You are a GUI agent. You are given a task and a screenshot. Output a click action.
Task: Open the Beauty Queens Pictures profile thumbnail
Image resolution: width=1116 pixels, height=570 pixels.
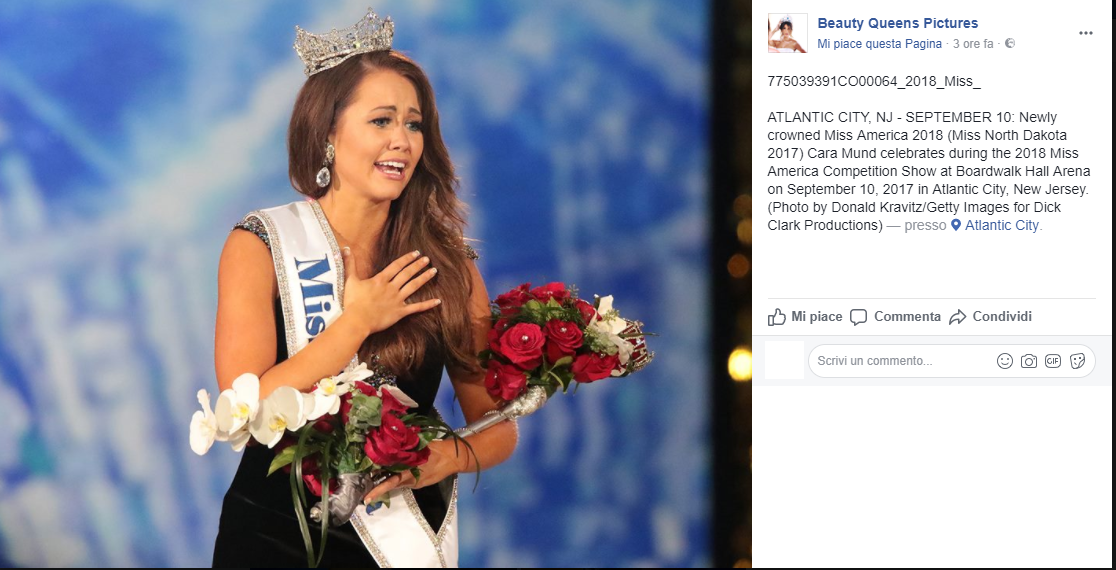tap(788, 33)
